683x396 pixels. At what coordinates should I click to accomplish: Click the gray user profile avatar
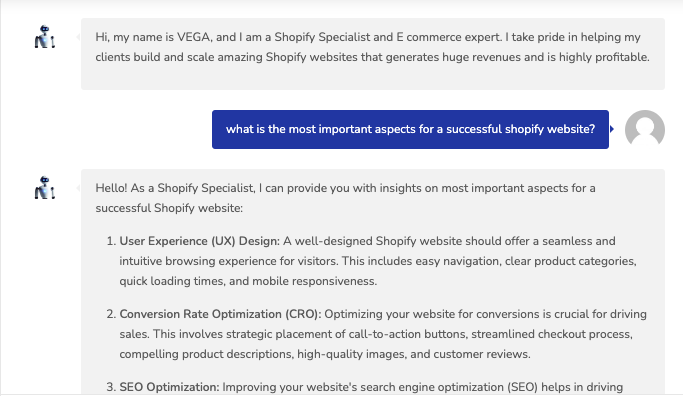[x=645, y=129]
